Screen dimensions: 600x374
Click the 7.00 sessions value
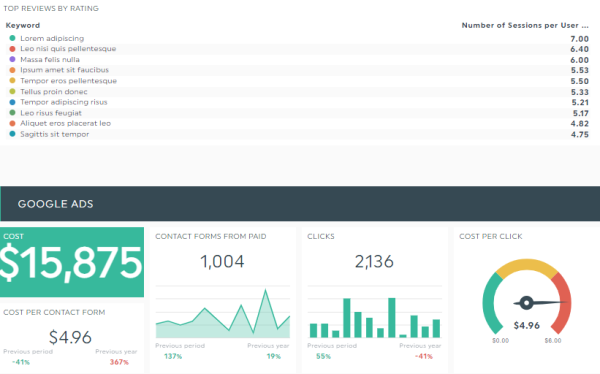[x=579, y=39]
